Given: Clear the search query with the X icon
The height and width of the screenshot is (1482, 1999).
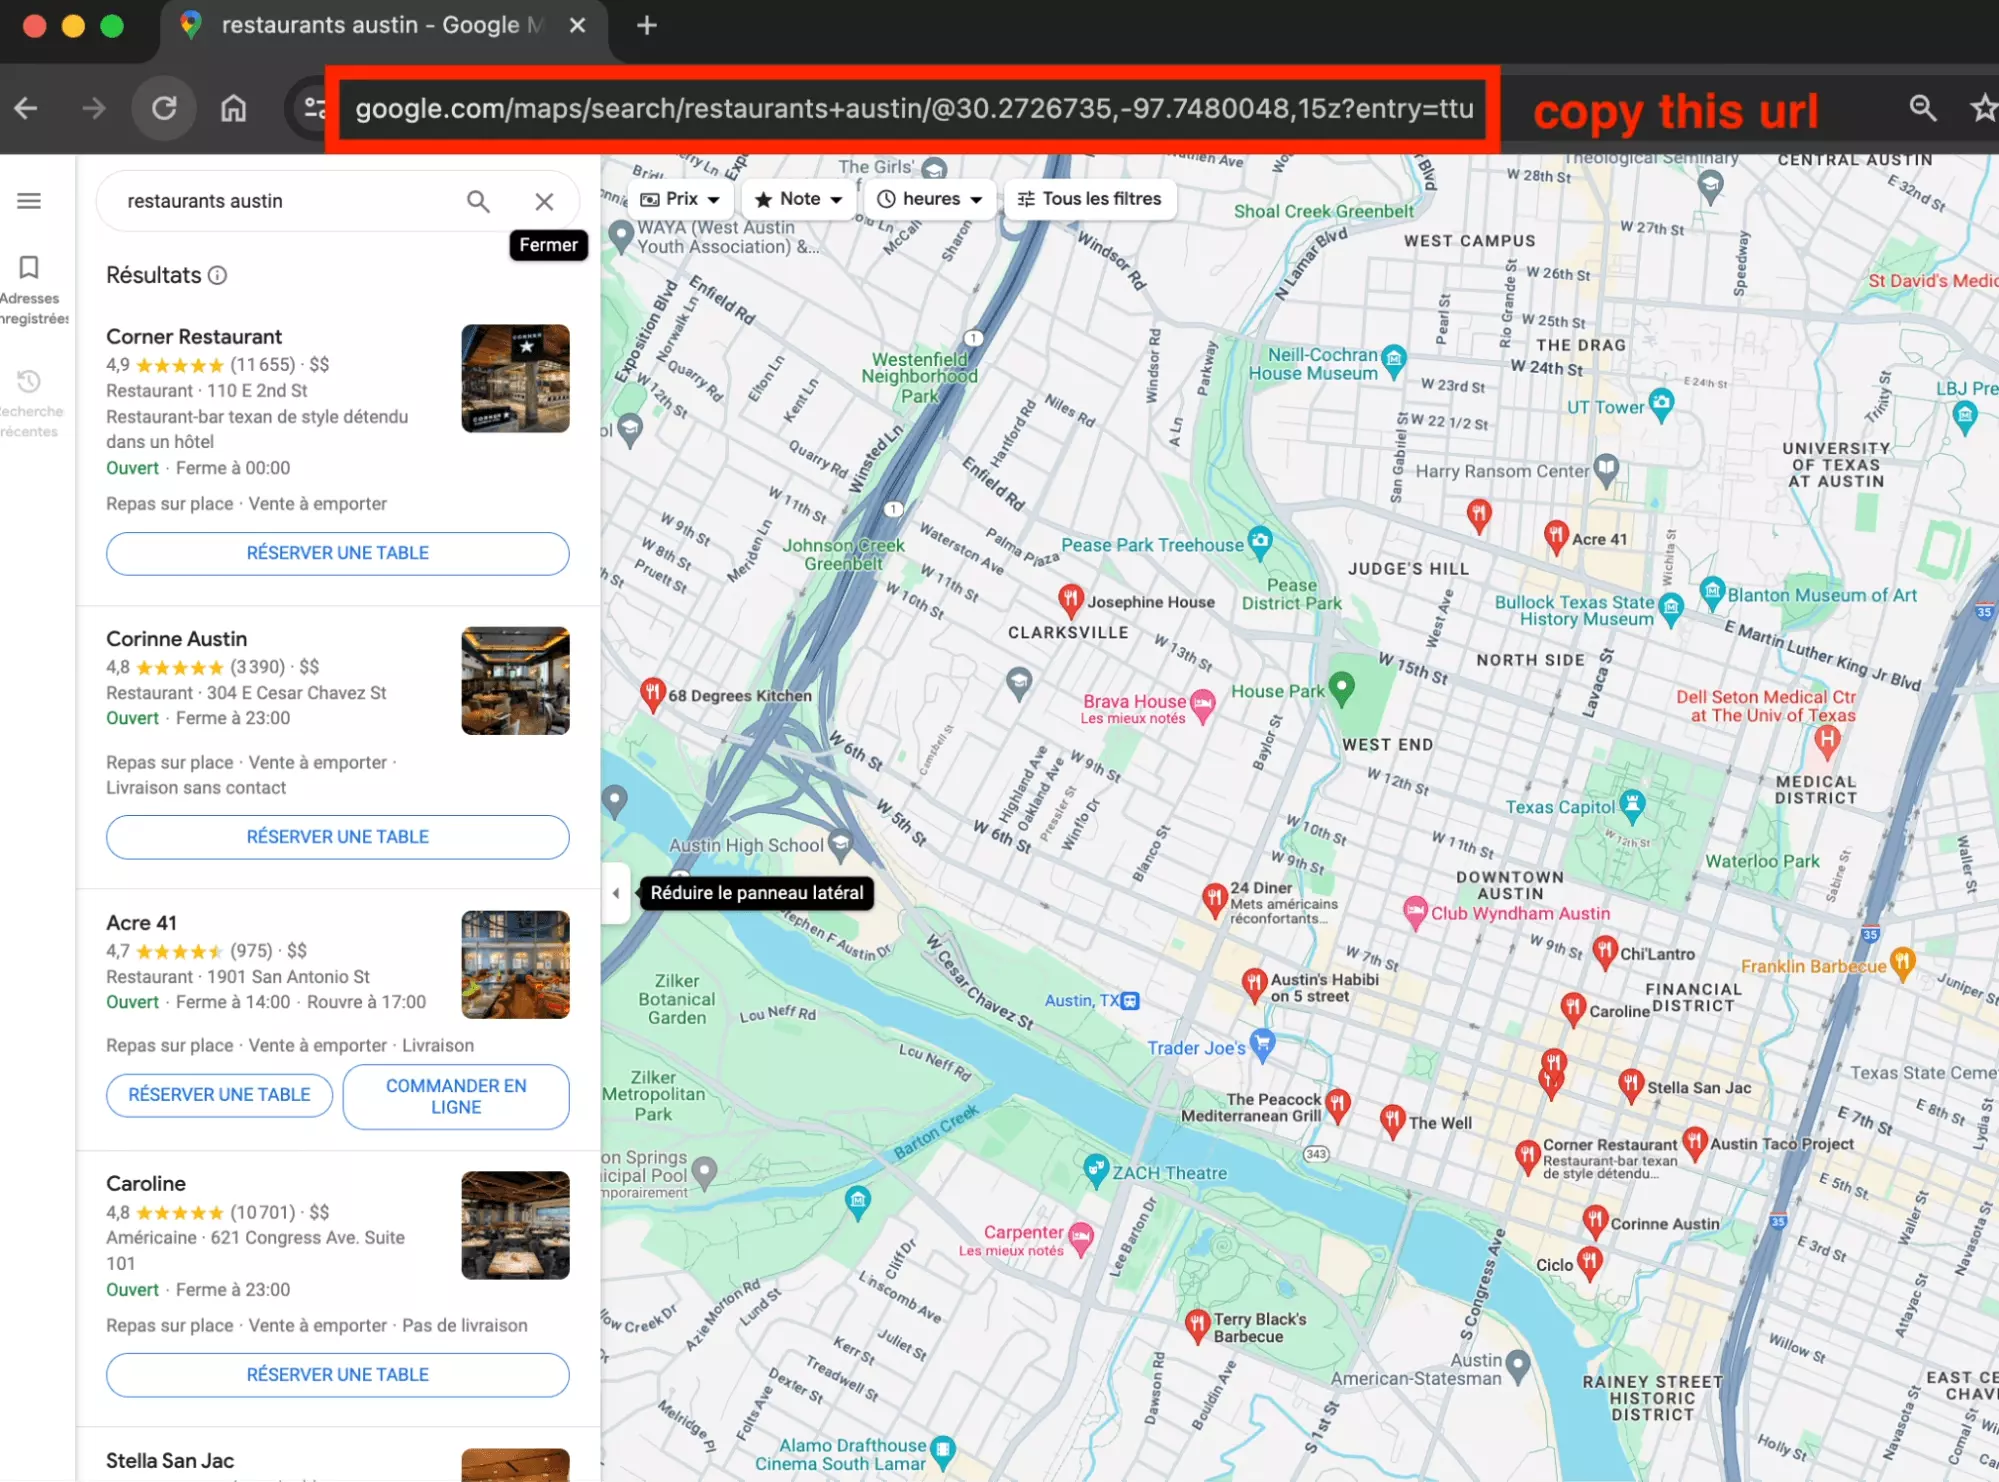Looking at the screenshot, I should (x=544, y=201).
